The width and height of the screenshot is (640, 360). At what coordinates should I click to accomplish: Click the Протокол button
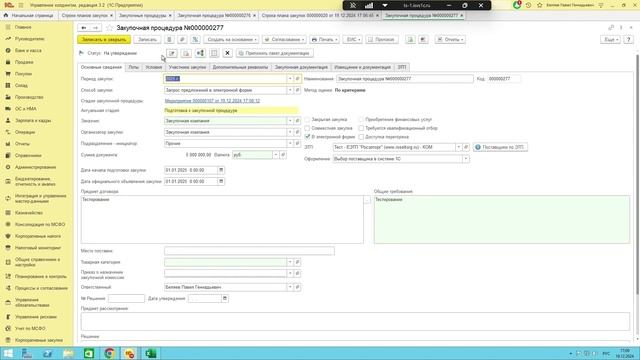[x=382, y=40]
